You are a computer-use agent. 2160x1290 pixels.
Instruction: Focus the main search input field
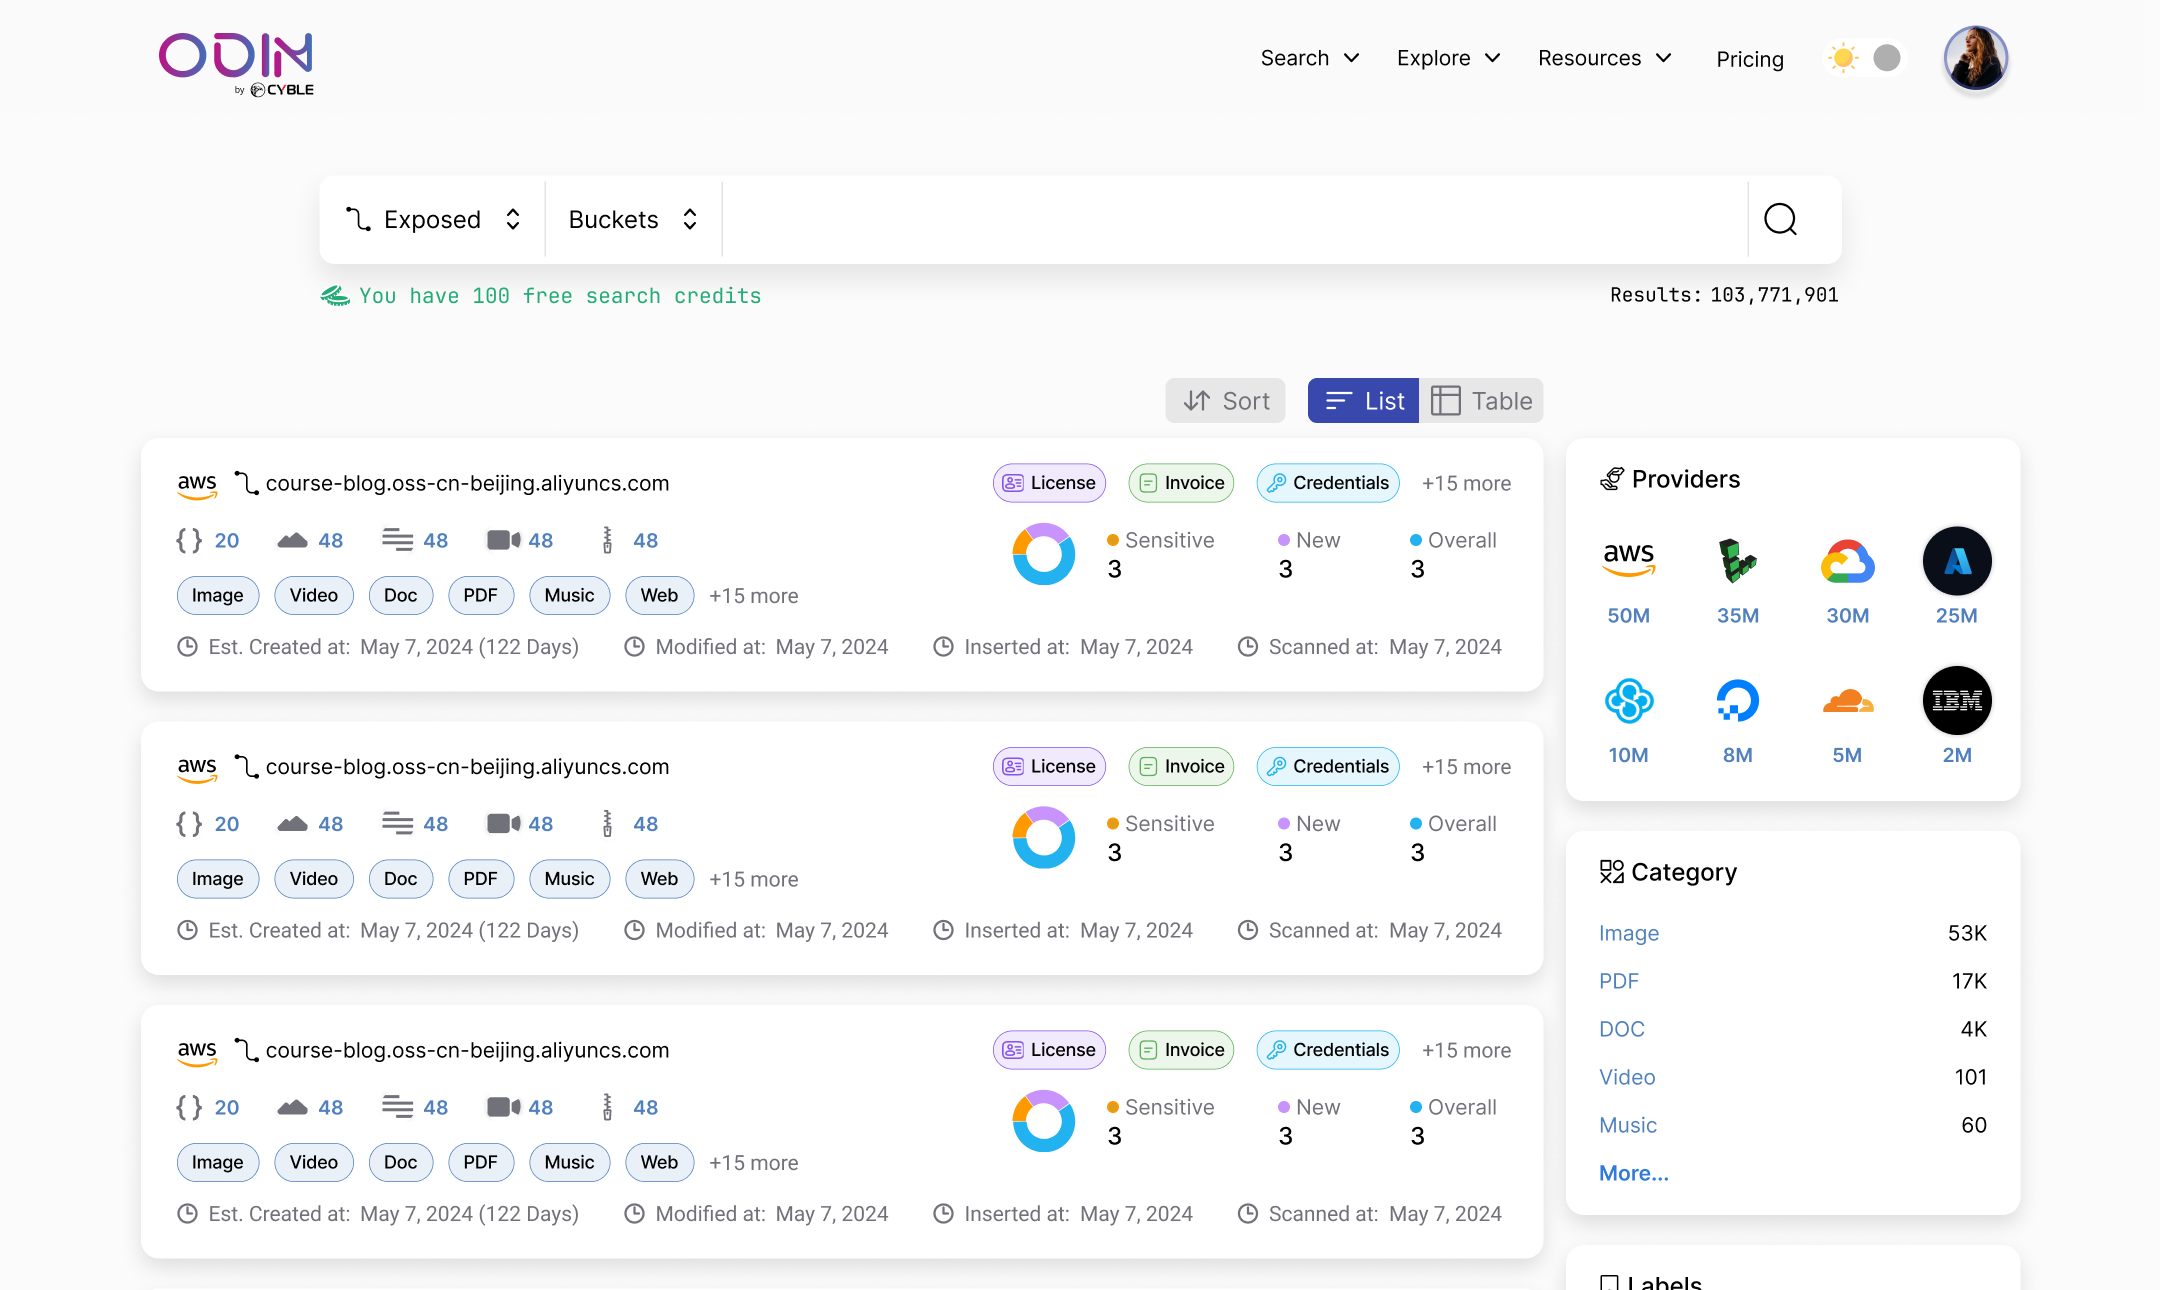tap(1234, 219)
